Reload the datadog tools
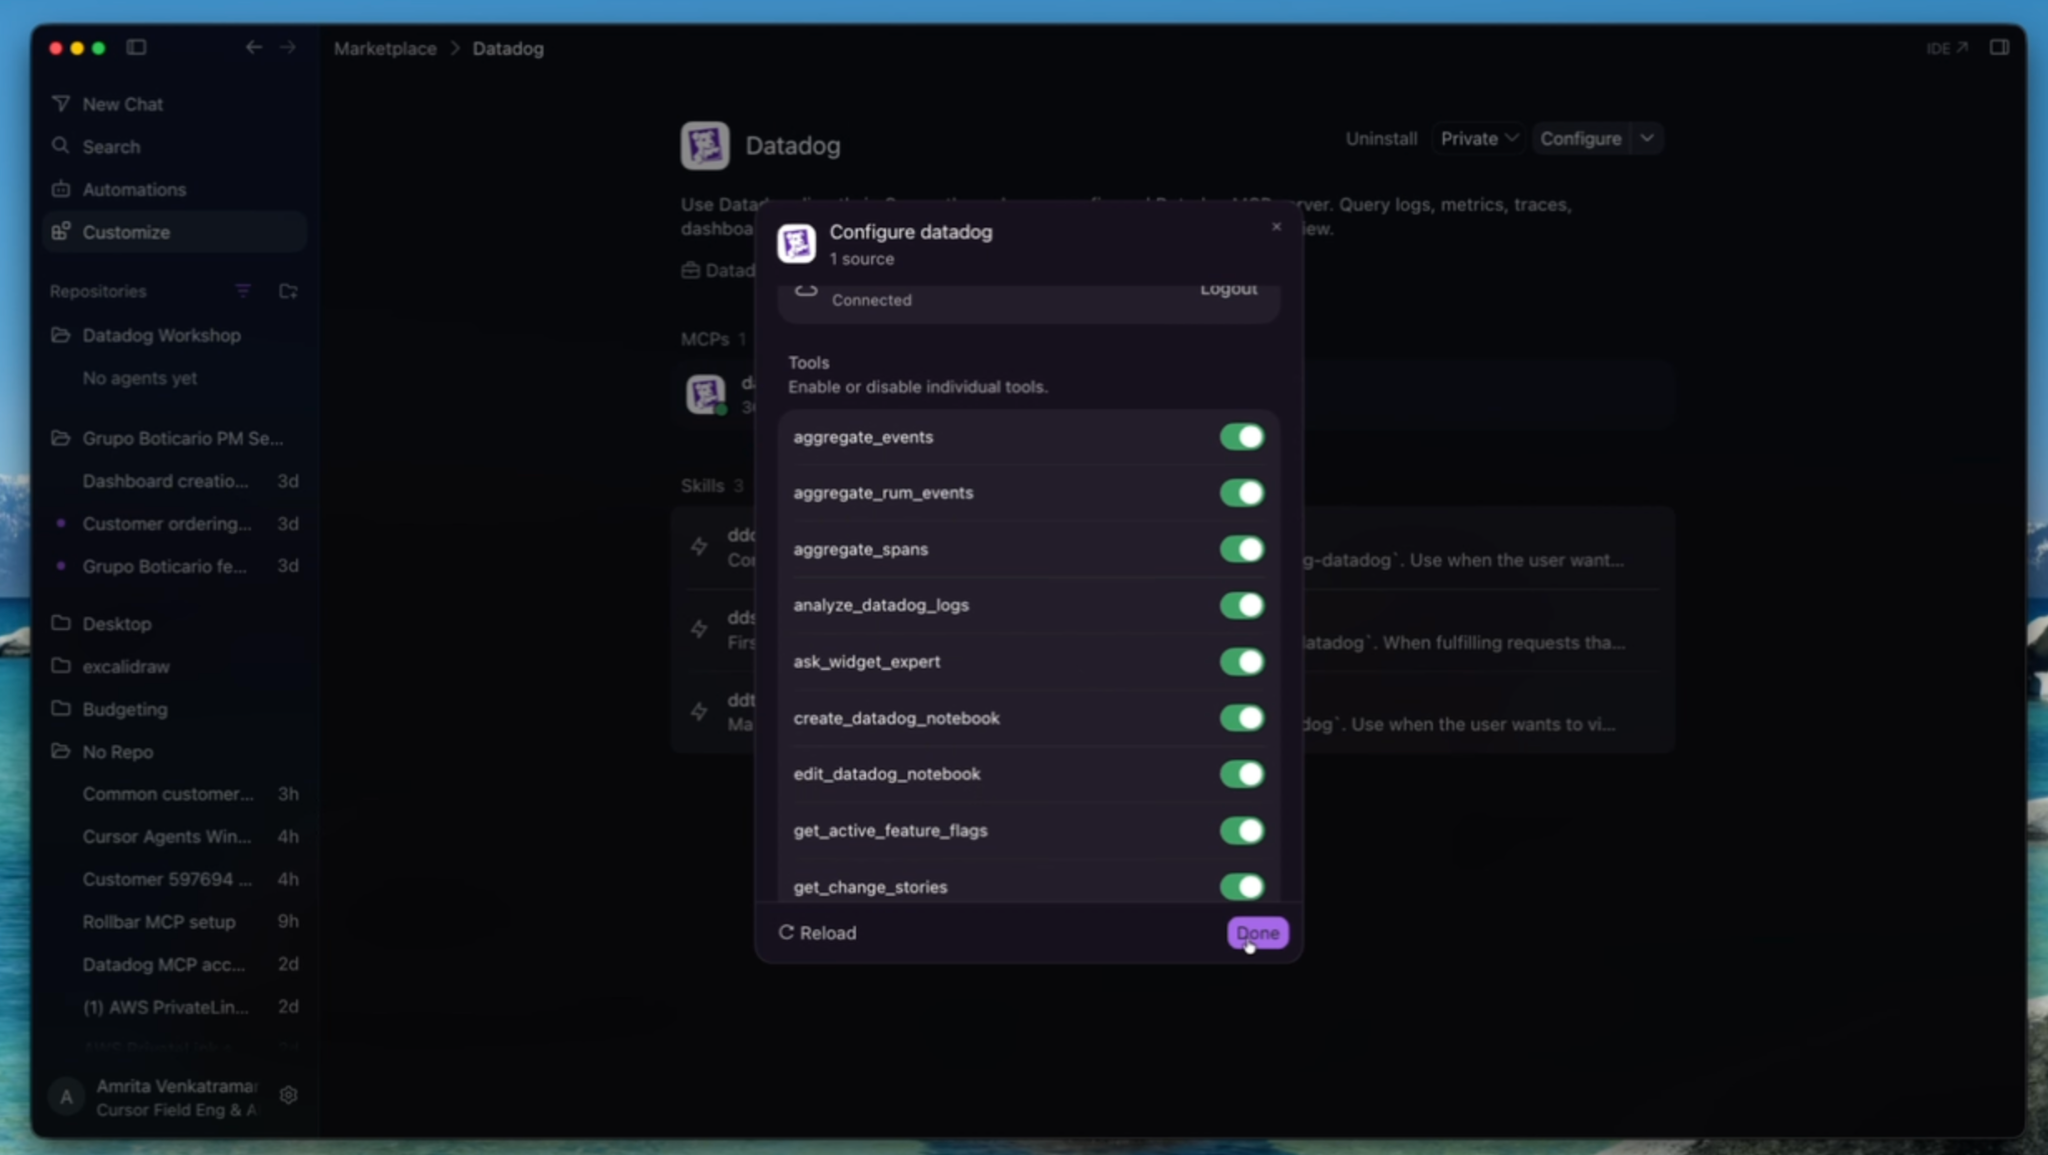 [817, 933]
